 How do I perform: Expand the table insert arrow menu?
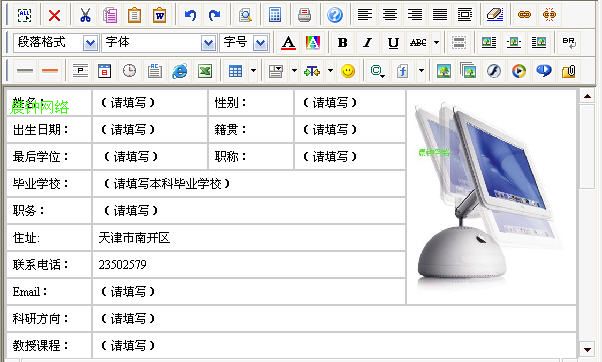(x=253, y=71)
